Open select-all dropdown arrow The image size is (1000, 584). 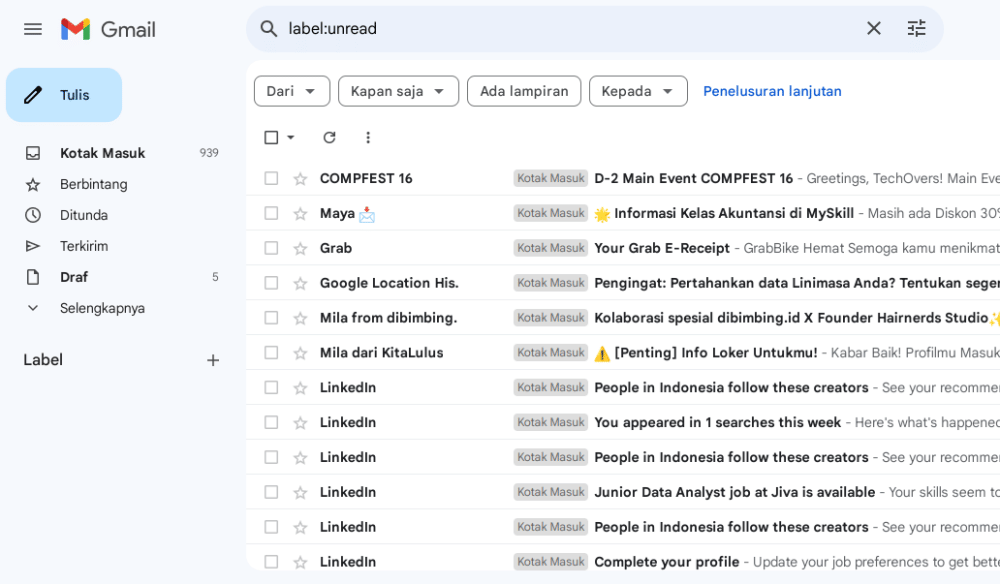[x=291, y=138]
